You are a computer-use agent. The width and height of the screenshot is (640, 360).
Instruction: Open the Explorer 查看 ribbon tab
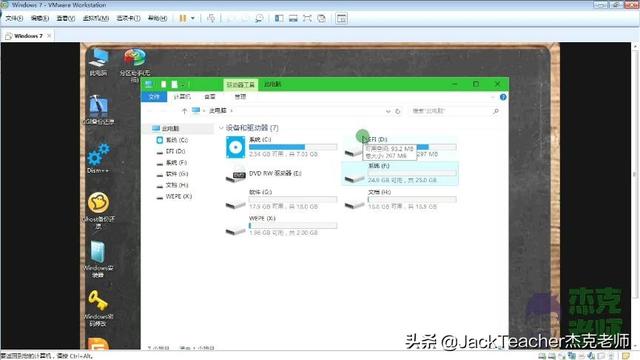210,97
